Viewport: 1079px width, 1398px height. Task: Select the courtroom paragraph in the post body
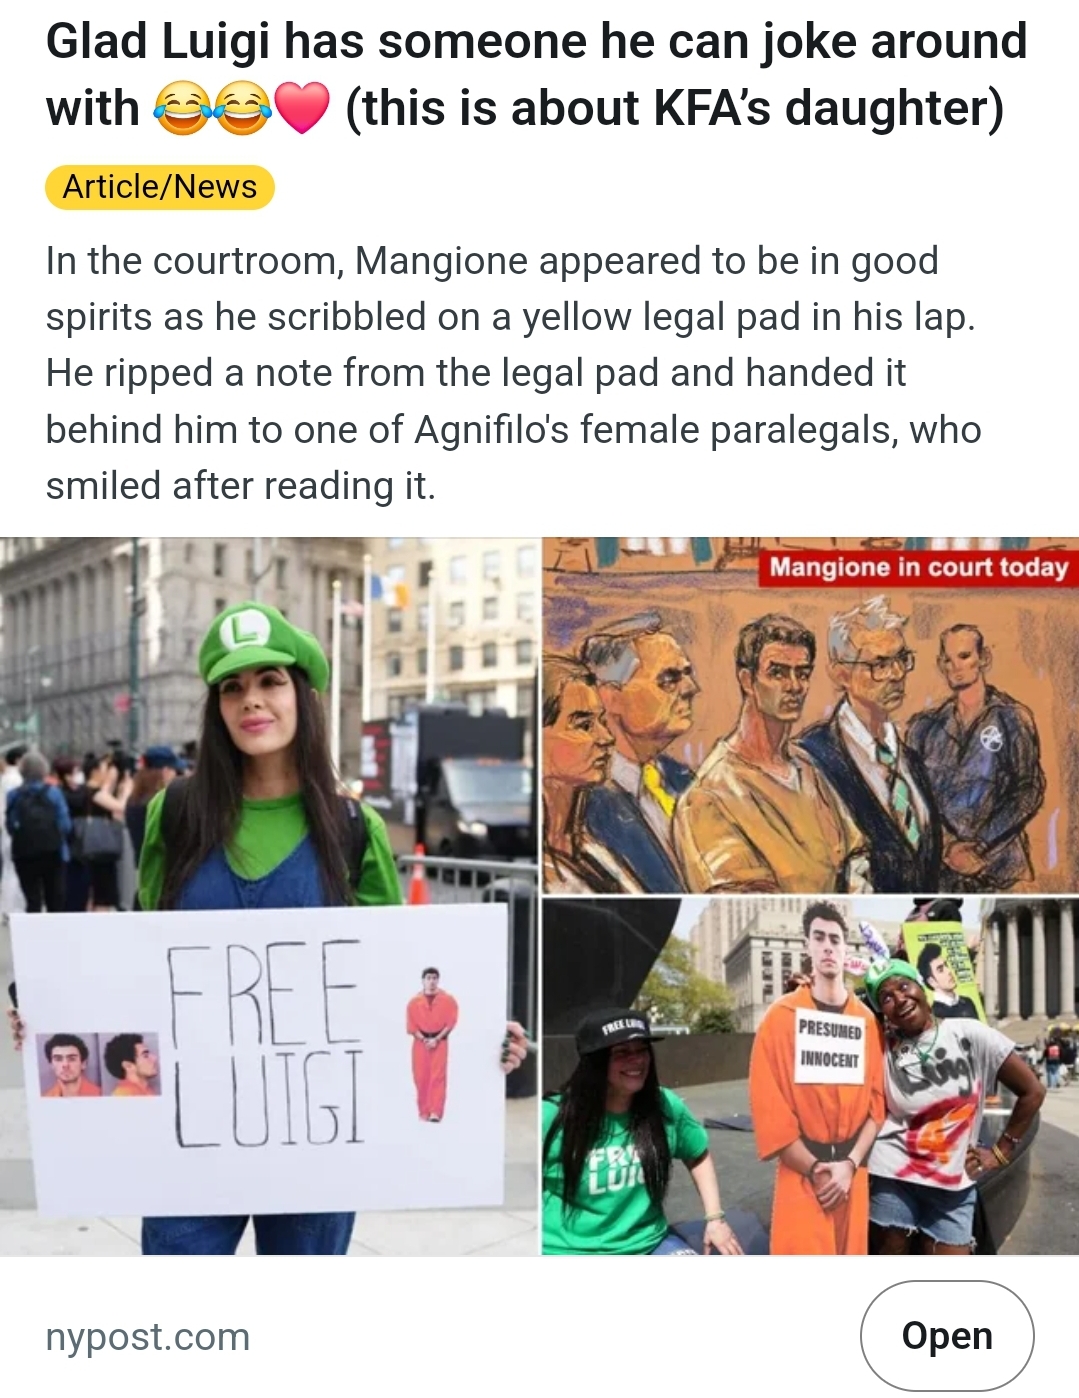[513, 373]
